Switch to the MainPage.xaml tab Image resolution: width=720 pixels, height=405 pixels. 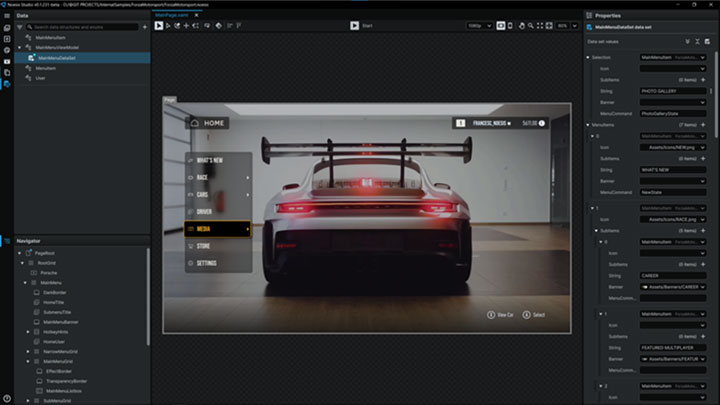click(173, 15)
